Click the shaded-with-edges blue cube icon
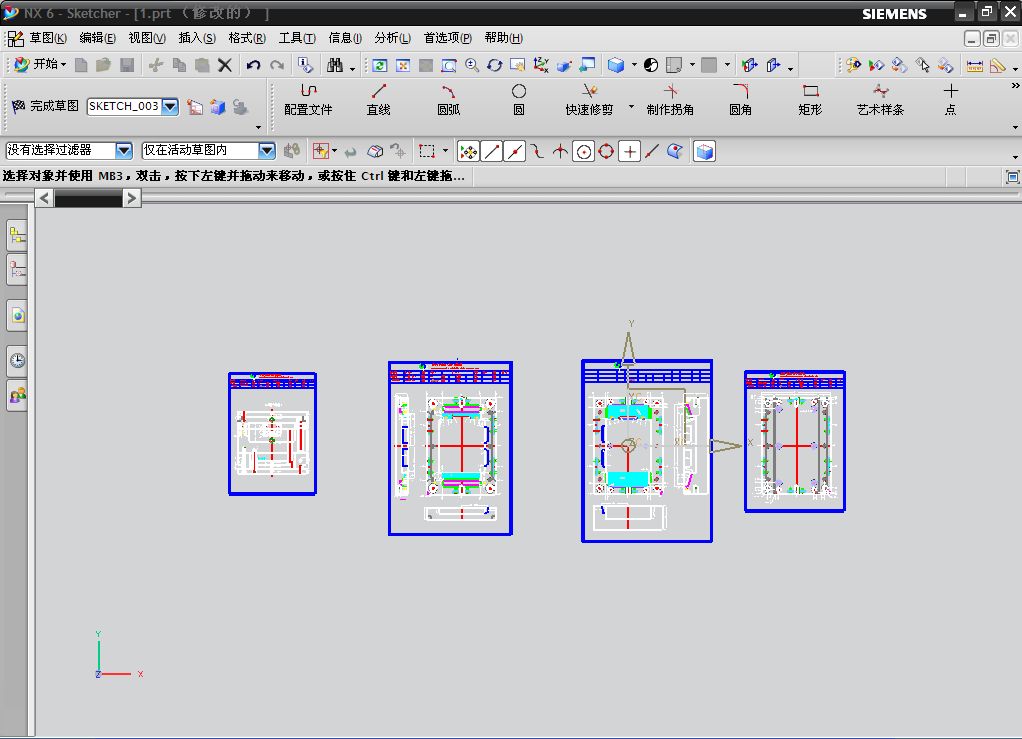The image size is (1022, 739). click(x=615, y=65)
